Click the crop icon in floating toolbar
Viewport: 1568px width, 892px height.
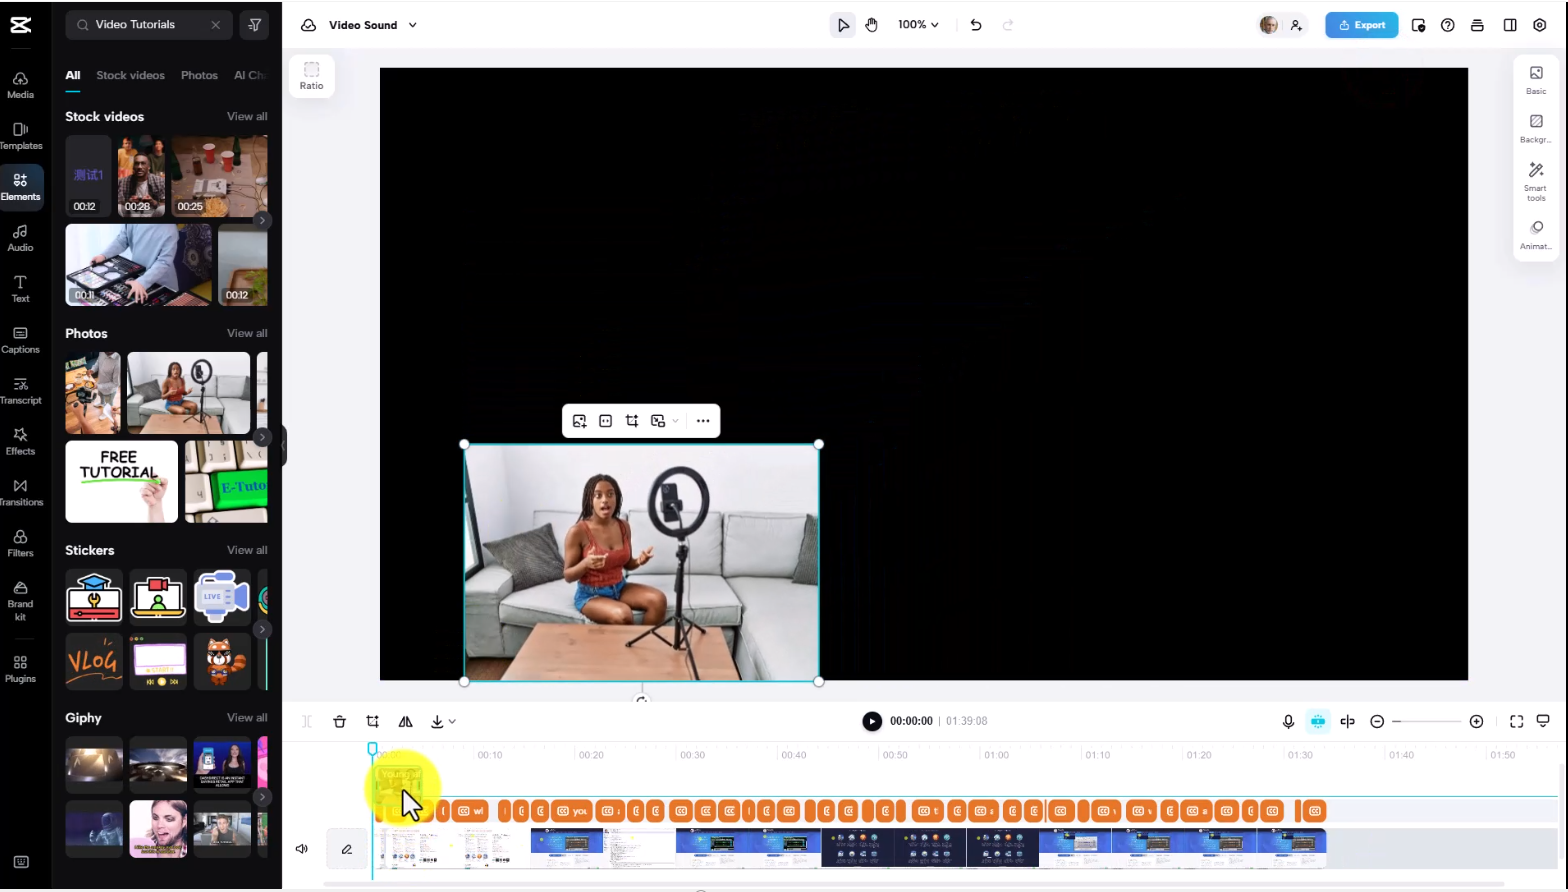(x=632, y=421)
